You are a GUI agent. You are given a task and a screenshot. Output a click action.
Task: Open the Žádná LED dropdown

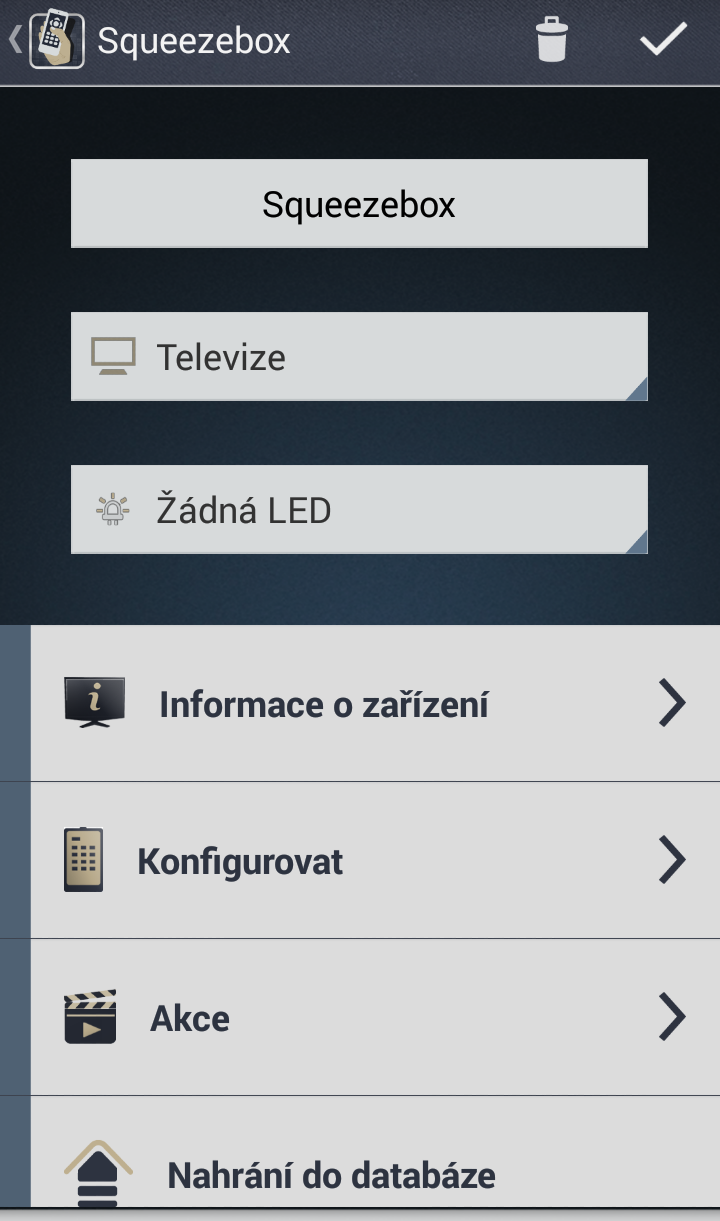pos(359,510)
